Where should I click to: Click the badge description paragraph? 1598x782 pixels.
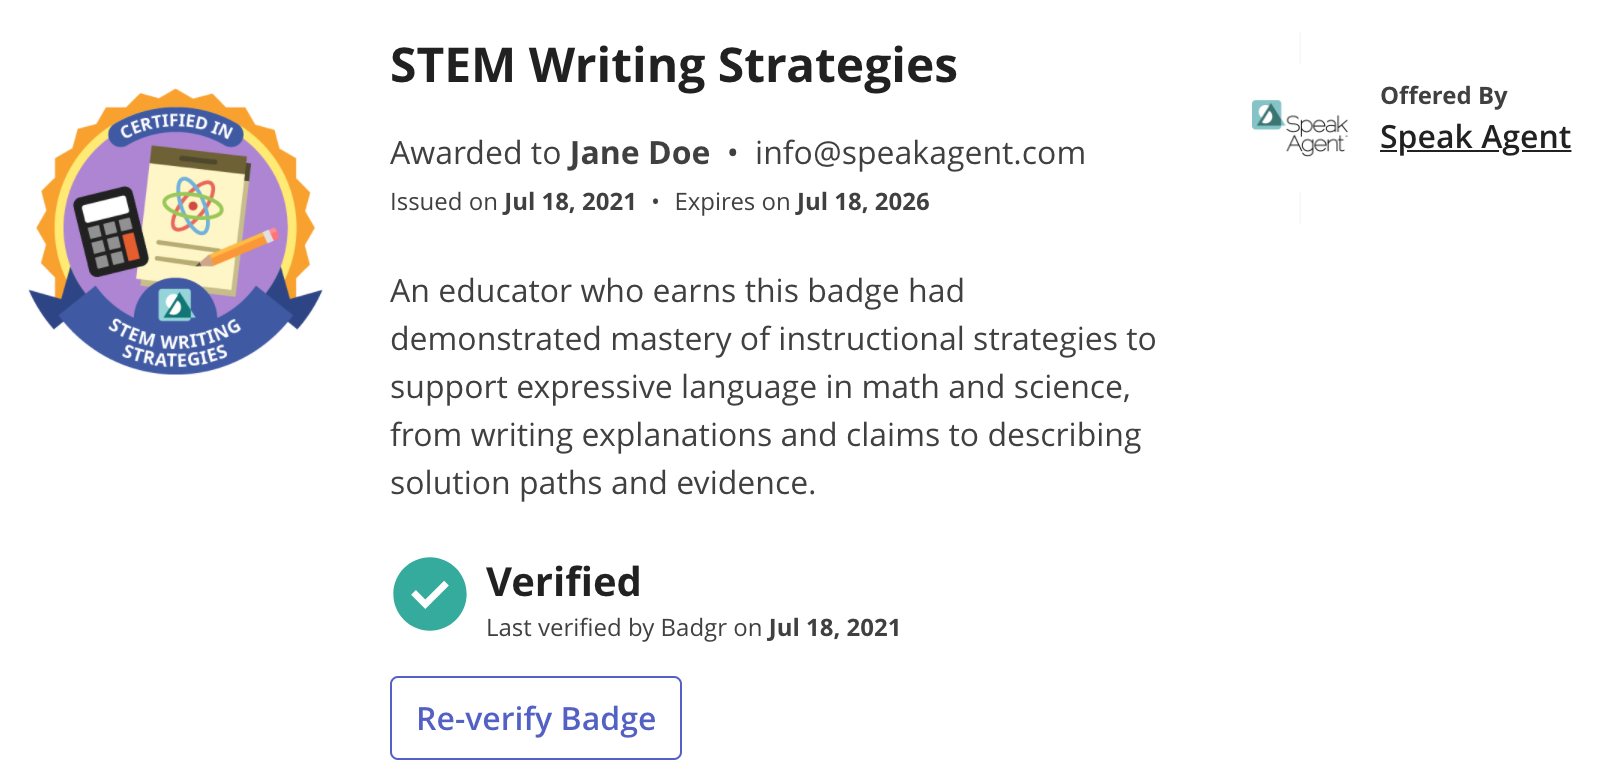(773, 387)
